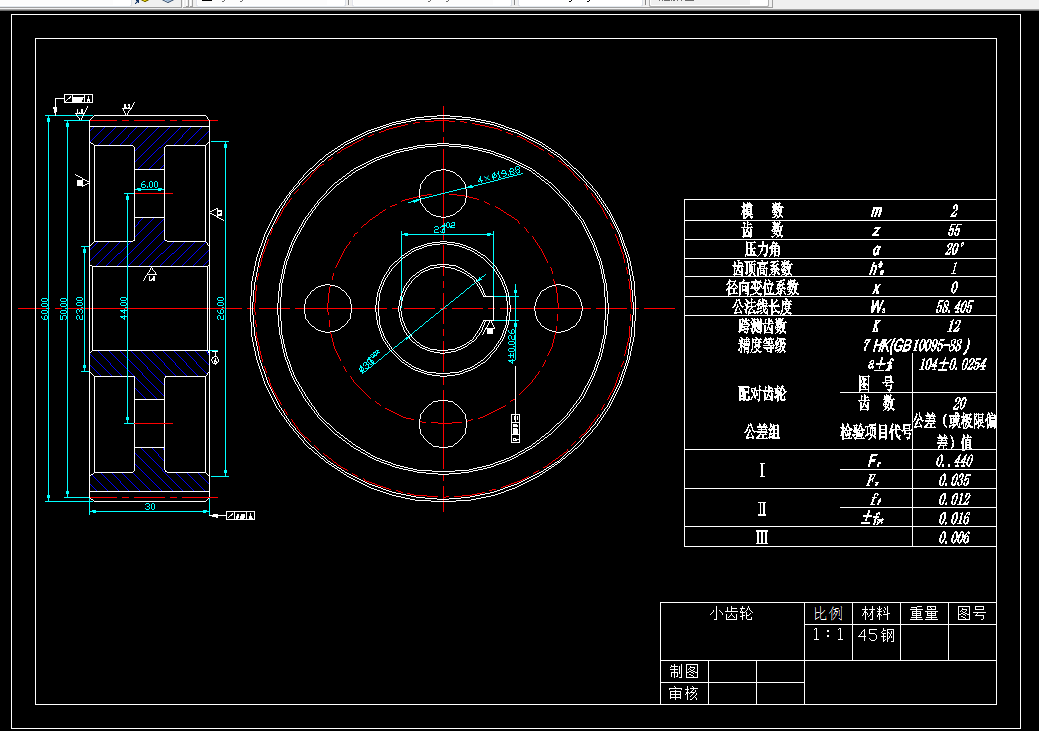Select the tolerance group Ⅲ cell
Image resolution: width=1039 pixels, height=731 pixels.
762,537
